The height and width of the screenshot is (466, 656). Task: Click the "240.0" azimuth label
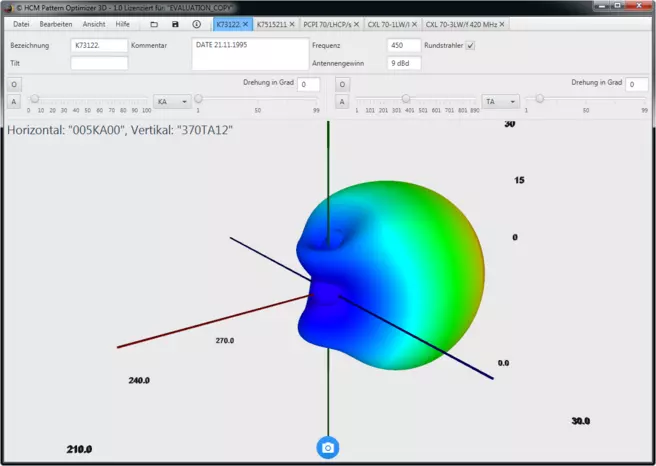[139, 380]
